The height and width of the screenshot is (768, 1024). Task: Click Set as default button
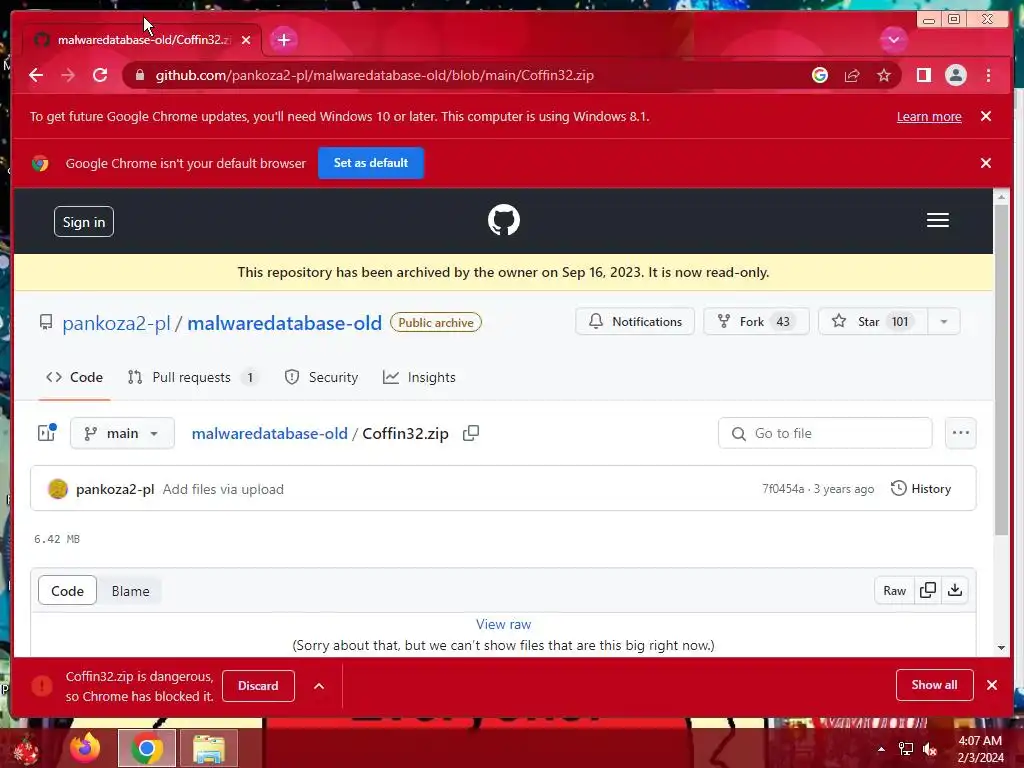371,163
